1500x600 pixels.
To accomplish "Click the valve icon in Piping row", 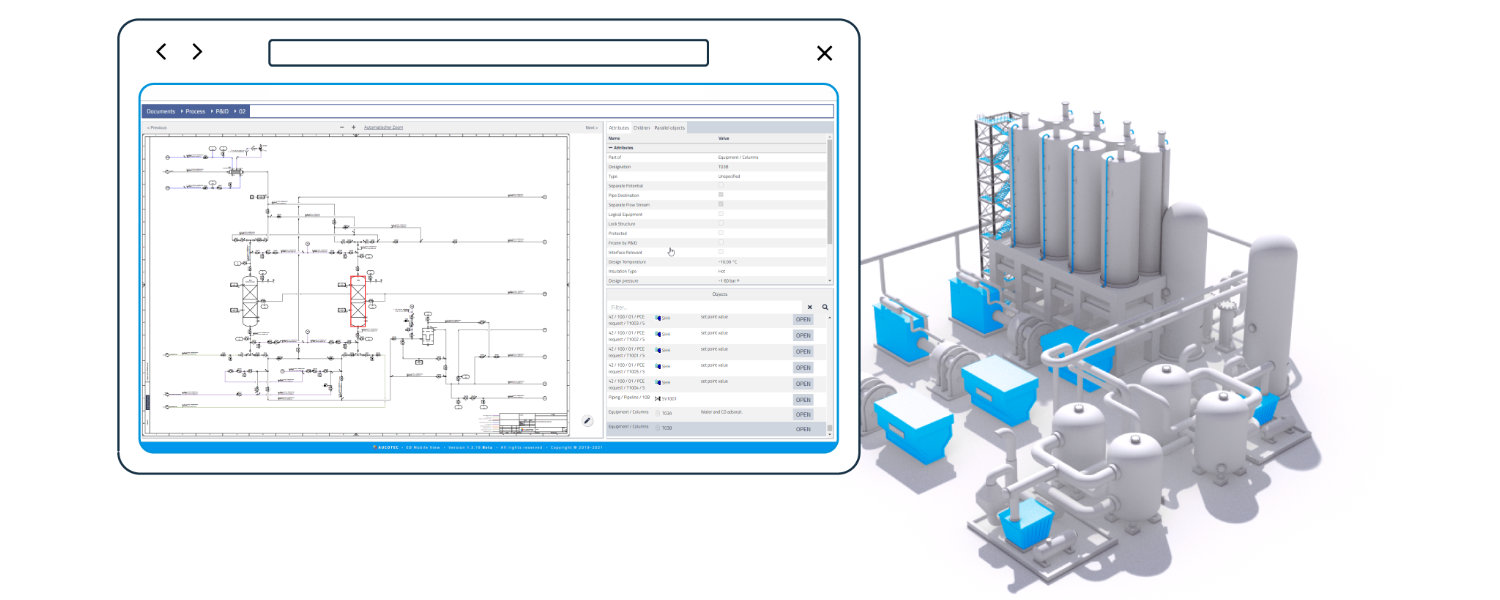I will pyautogui.click(x=657, y=398).
